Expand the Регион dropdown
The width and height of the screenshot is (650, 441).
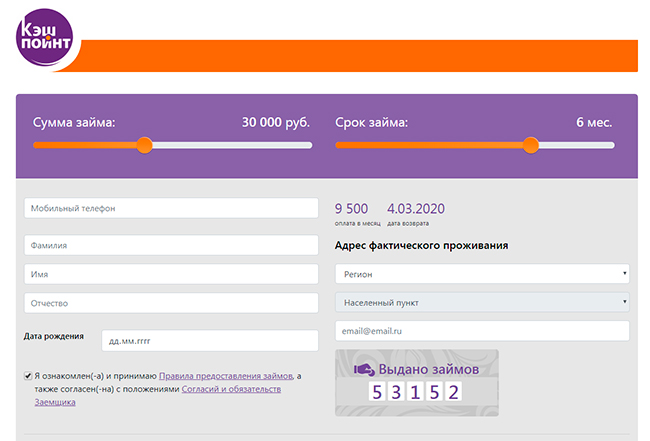(481, 273)
